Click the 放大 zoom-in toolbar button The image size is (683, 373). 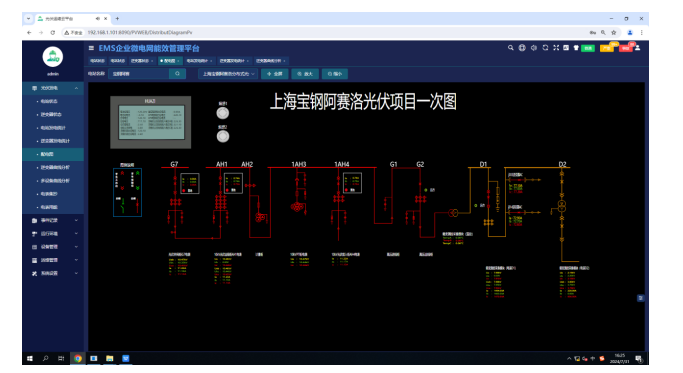coord(305,74)
